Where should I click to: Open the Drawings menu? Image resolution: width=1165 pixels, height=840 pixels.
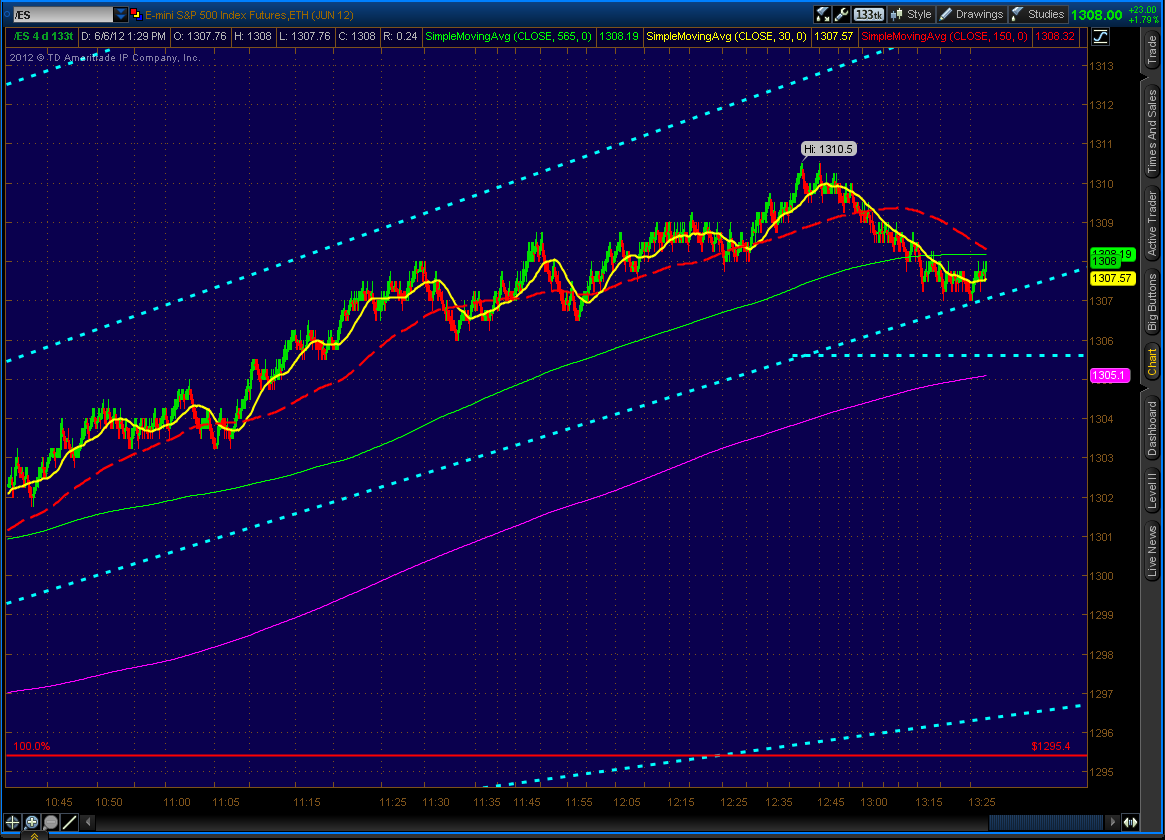pyautogui.click(x=971, y=14)
